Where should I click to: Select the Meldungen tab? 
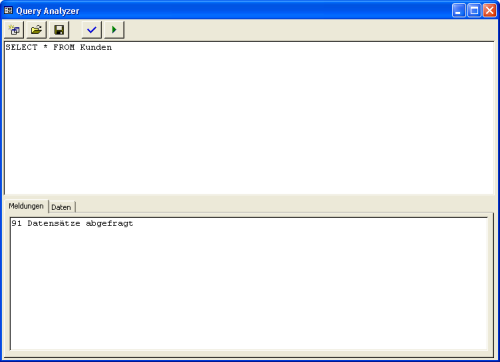click(x=26, y=206)
